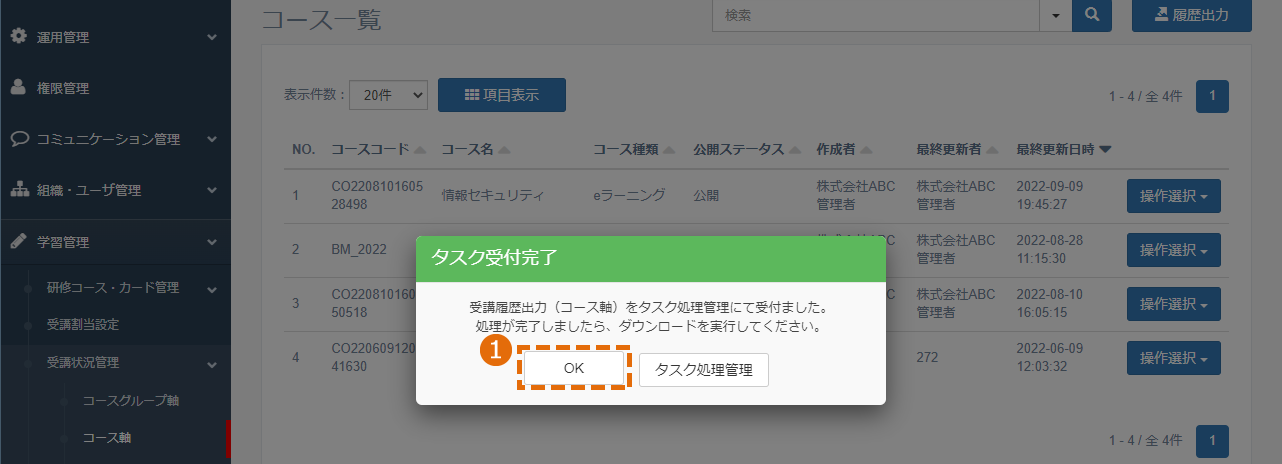Screen dimensions: 1282x464
Task: Click the 権限管理 person icon
Action: click(18, 87)
